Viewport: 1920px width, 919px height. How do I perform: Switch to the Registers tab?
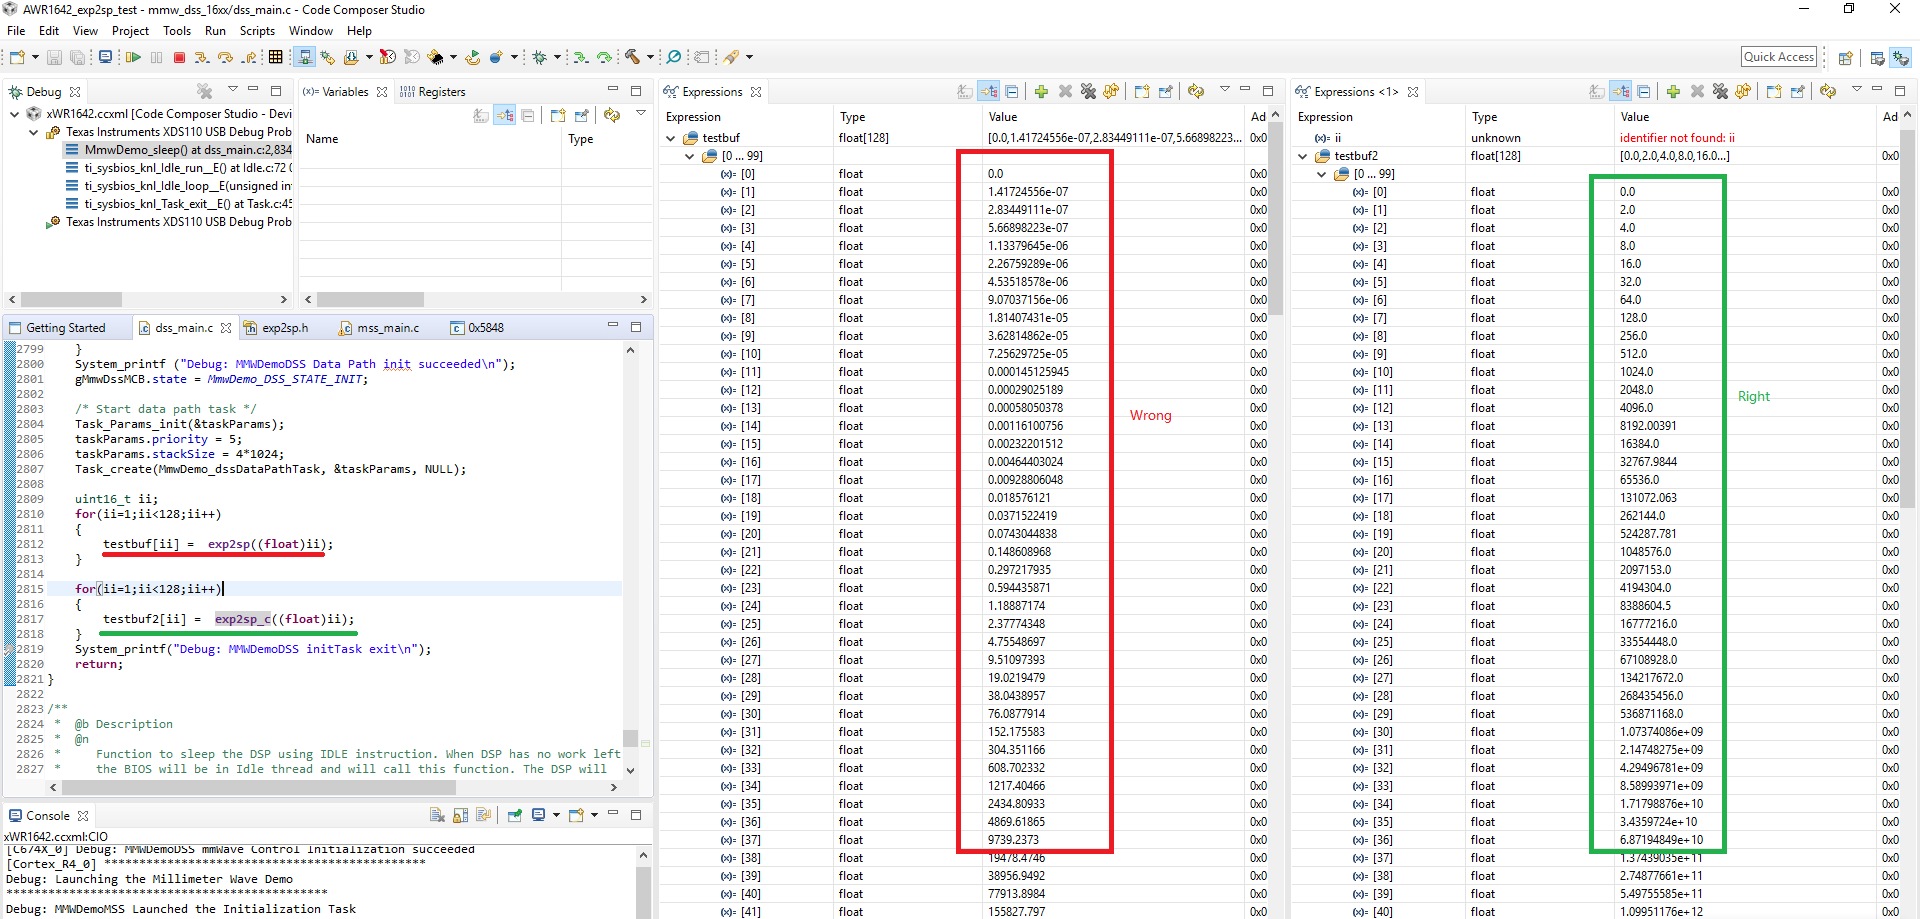pos(433,92)
